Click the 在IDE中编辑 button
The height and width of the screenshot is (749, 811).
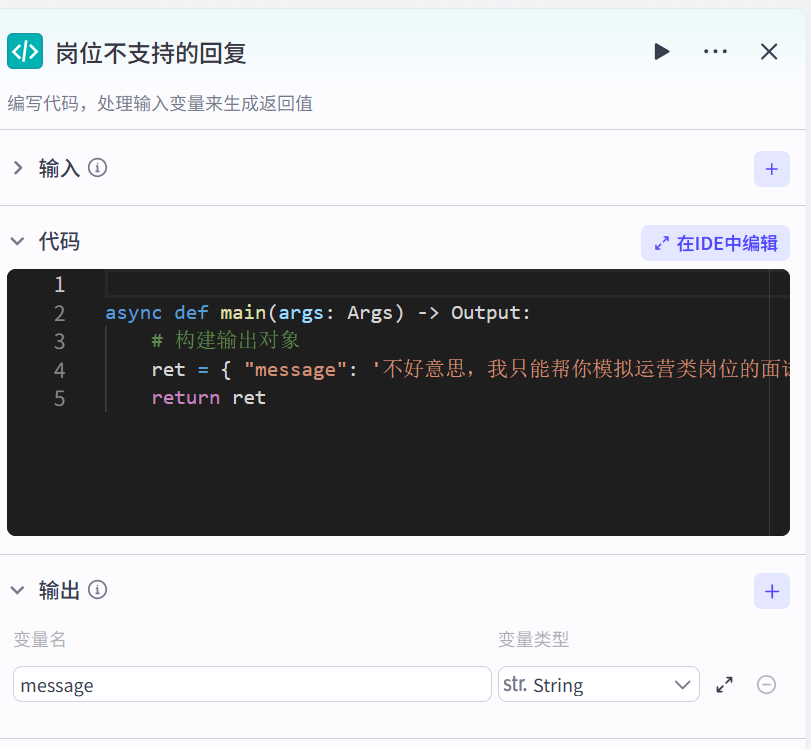click(x=715, y=243)
